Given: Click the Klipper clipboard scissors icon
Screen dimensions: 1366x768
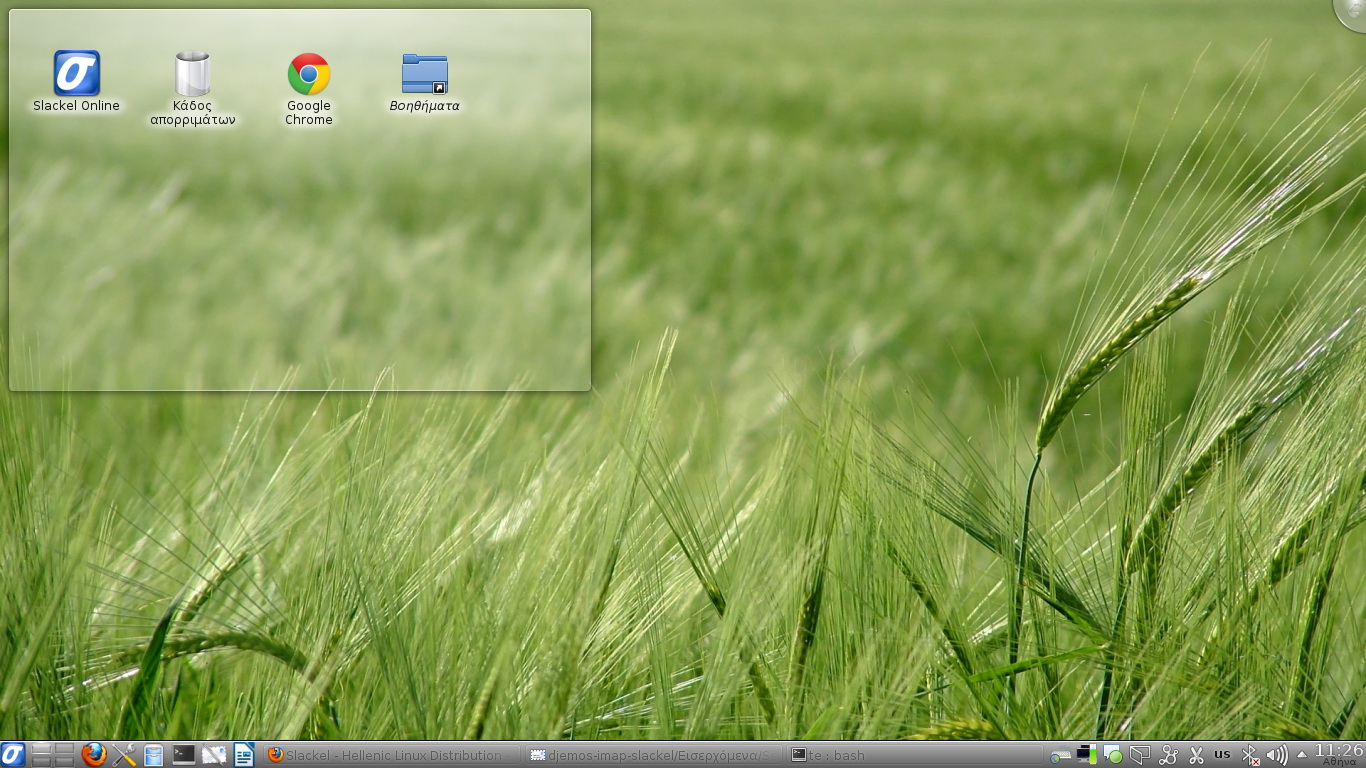Looking at the screenshot, I should tap(1195, 755).
